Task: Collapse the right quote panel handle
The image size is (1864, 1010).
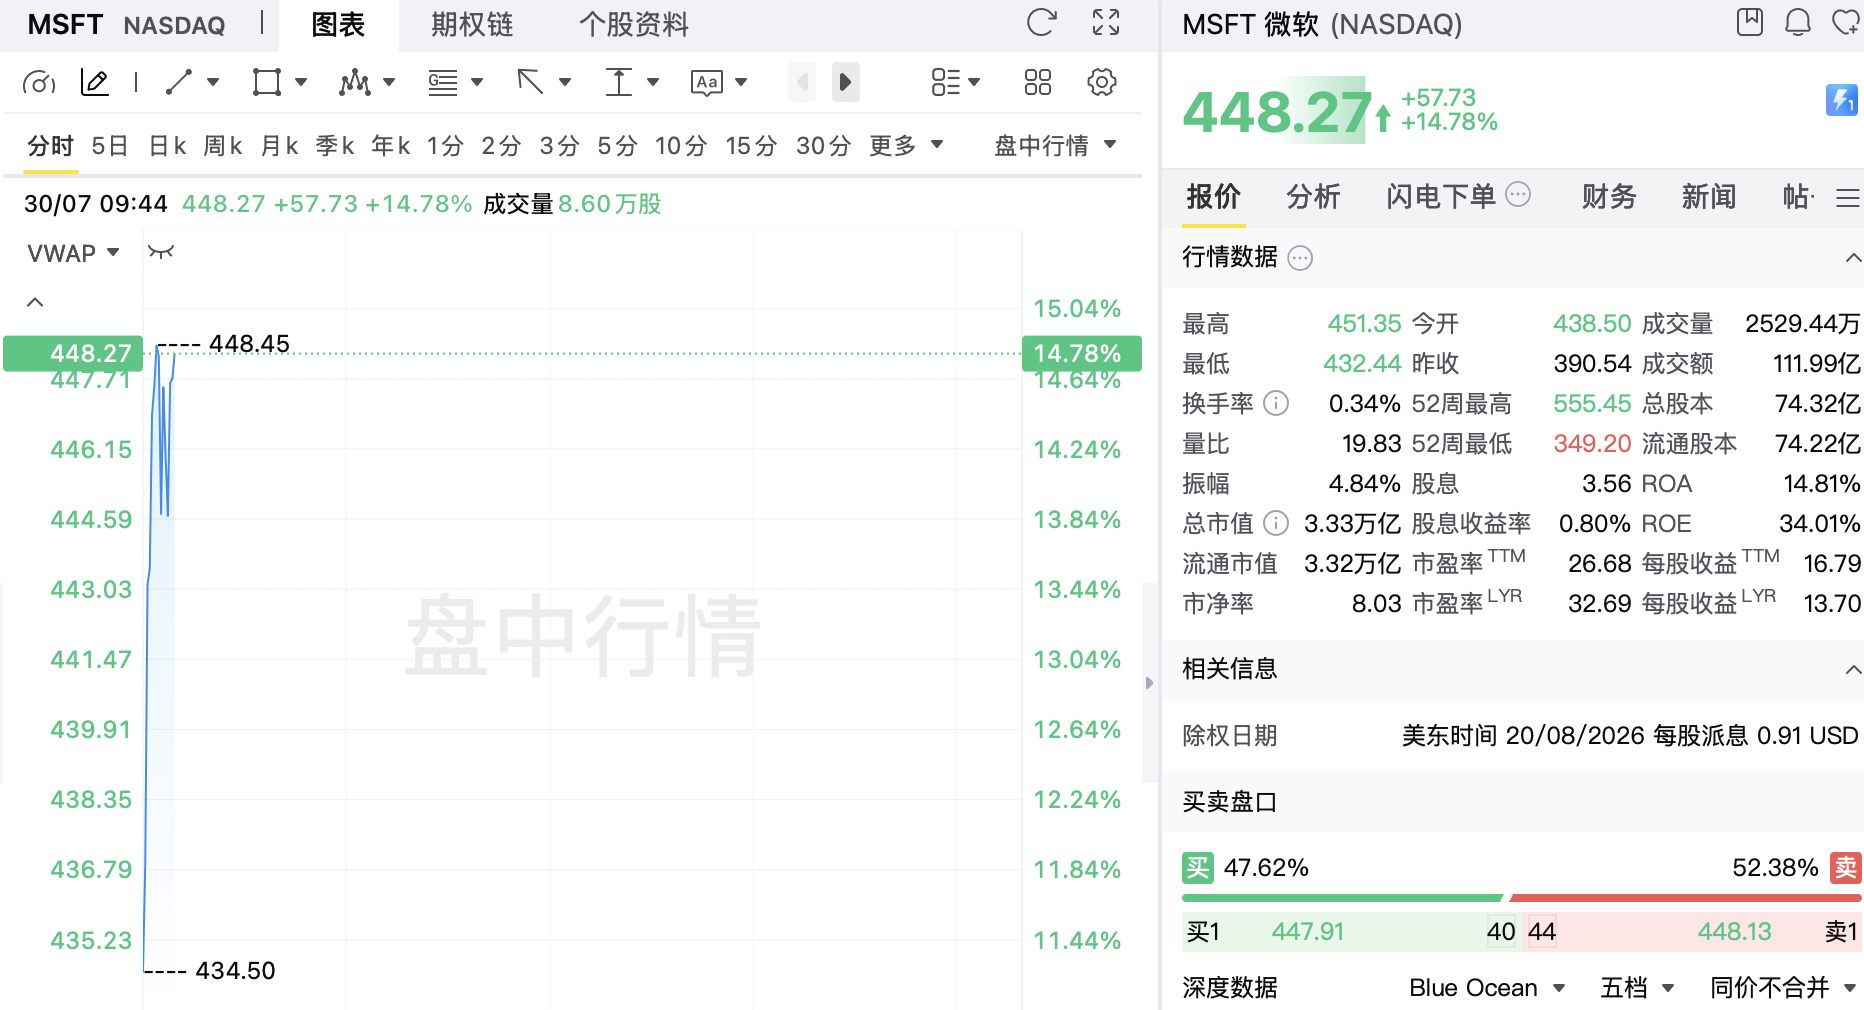Action: (1149, 683)
